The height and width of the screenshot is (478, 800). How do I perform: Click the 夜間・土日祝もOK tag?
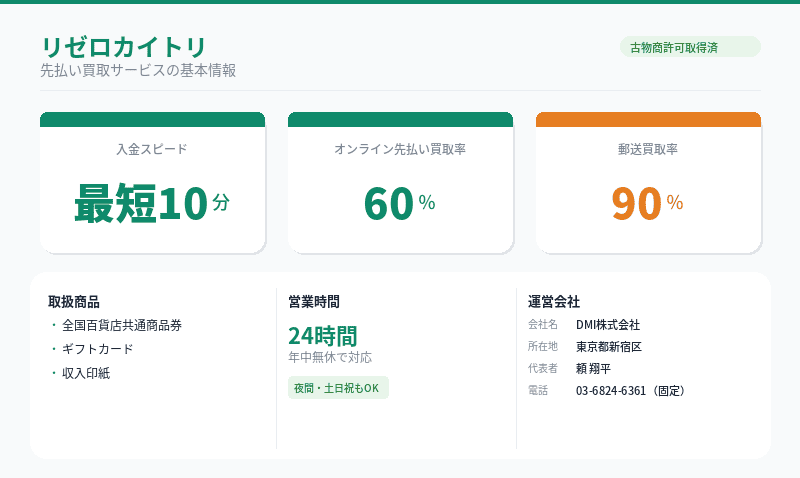pos(338,388)
